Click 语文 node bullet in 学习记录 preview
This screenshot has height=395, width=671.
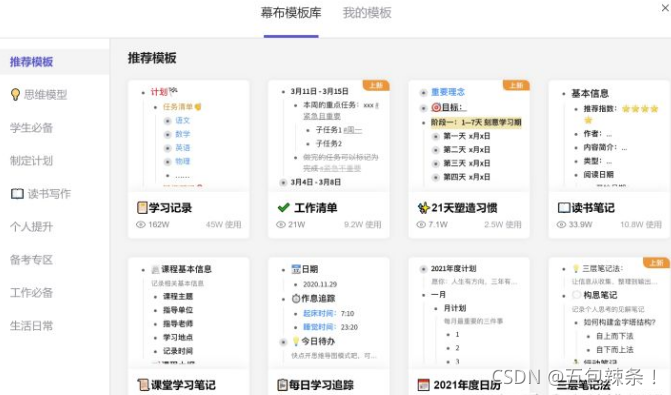(168, 121)
